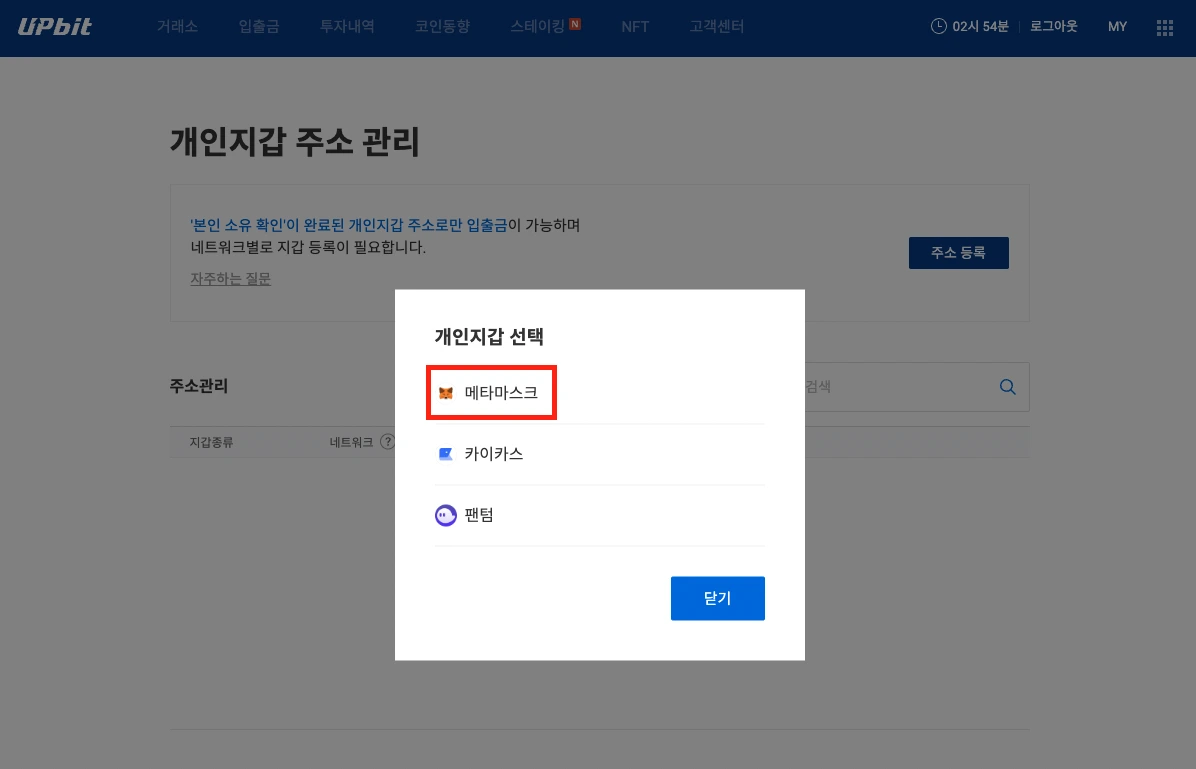This screenshot has width=1196, height=769.
Task: Open the 투자내역 menu
Action: 347,27
